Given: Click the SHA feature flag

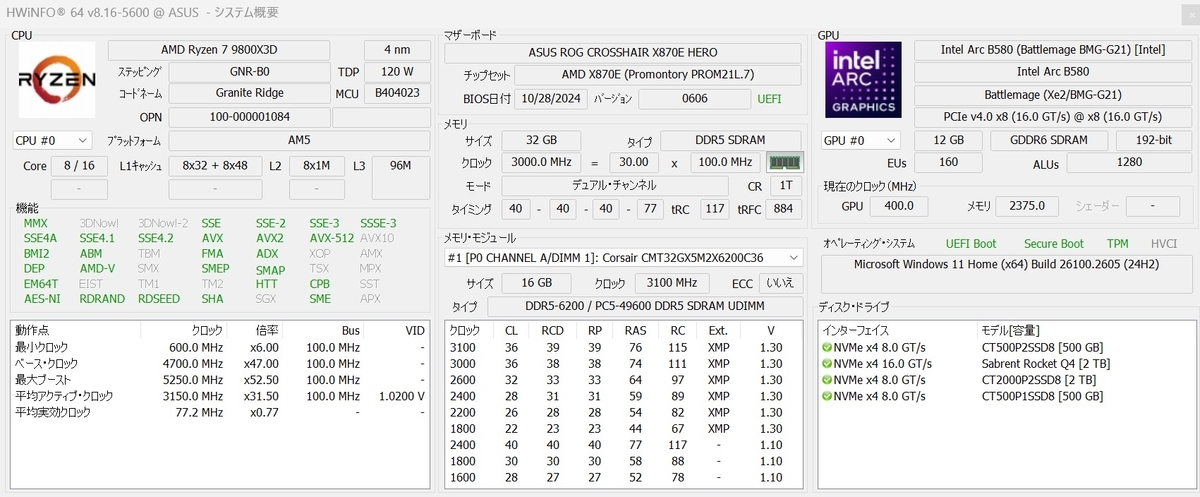Looking at the screenshot, I should tap(212, 298).
